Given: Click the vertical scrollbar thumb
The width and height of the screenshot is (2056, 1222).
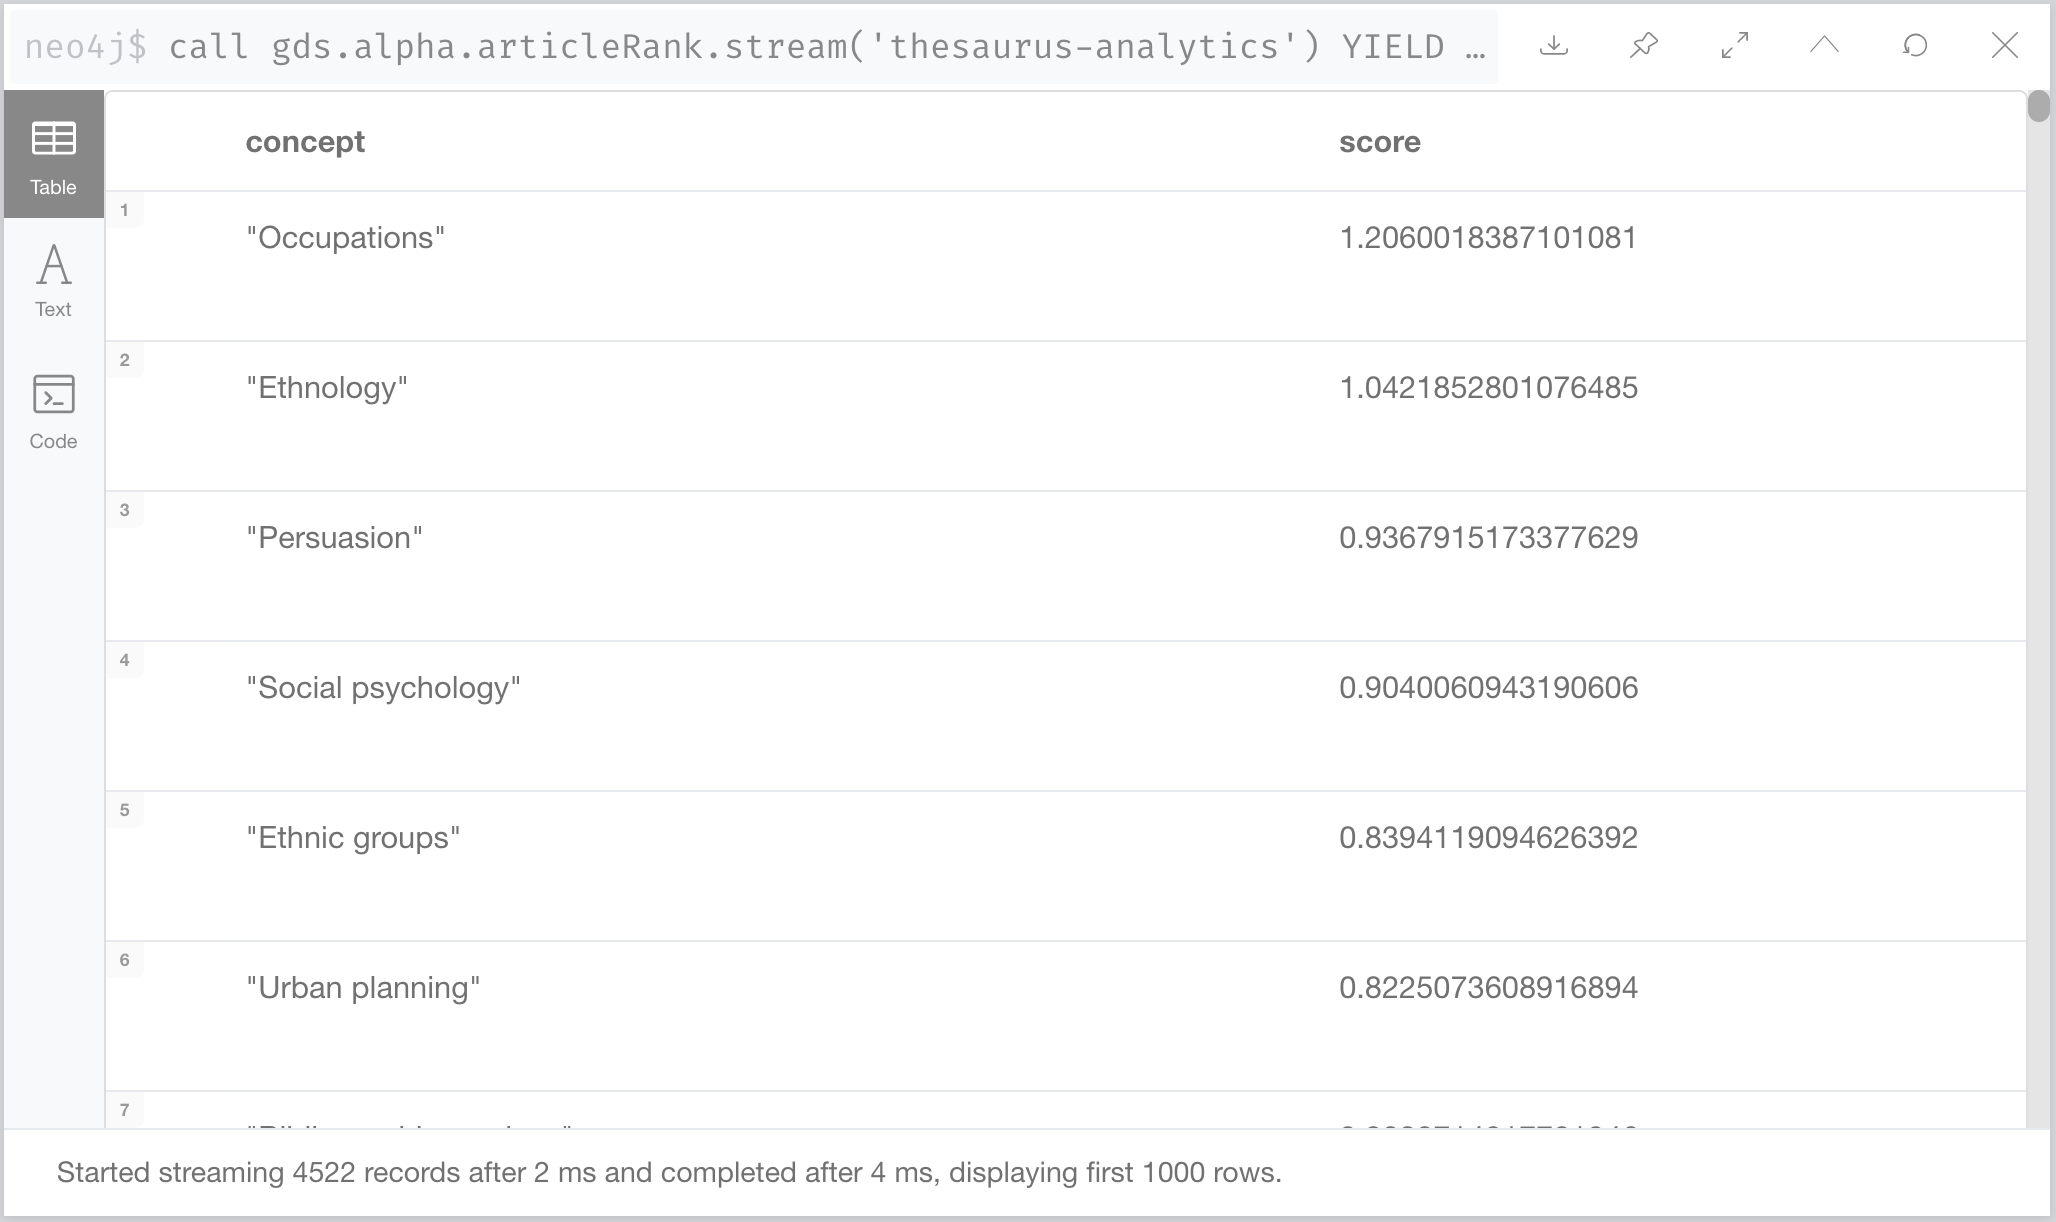Looking at the screenshot, I should pyautogui.click(x=2038, y=106).
